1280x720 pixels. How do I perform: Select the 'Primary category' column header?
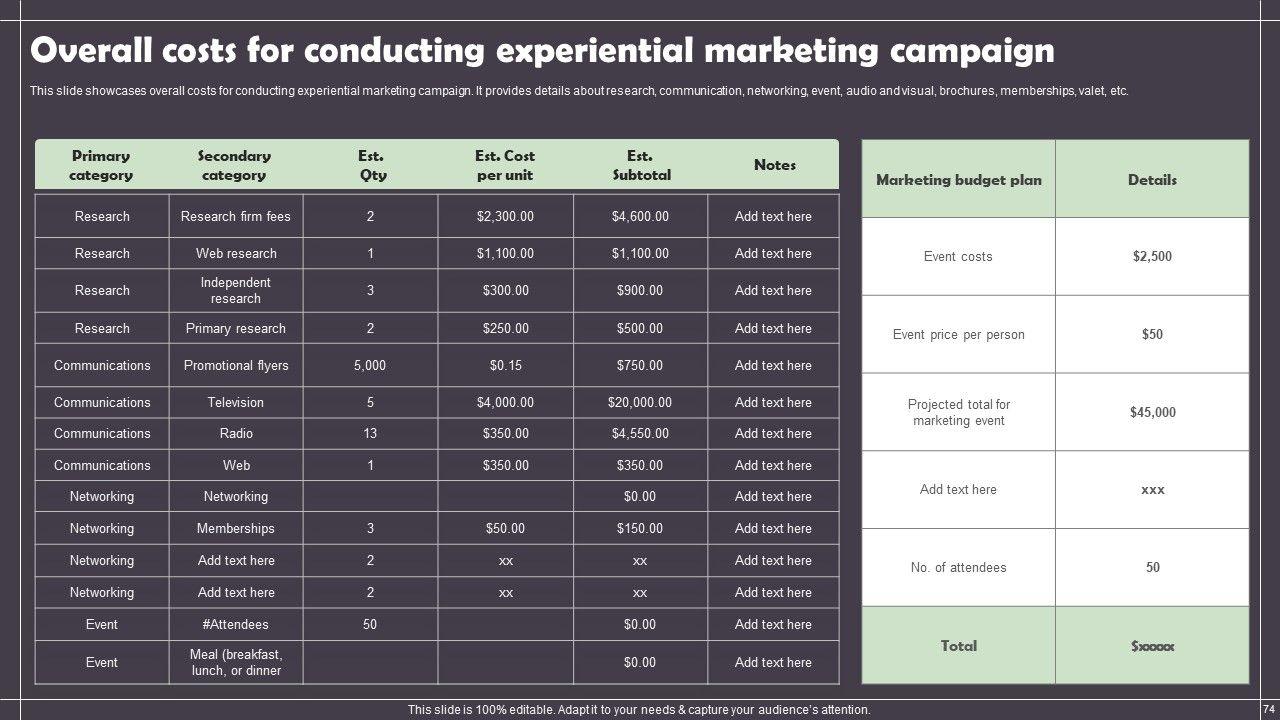click(101, 165)
